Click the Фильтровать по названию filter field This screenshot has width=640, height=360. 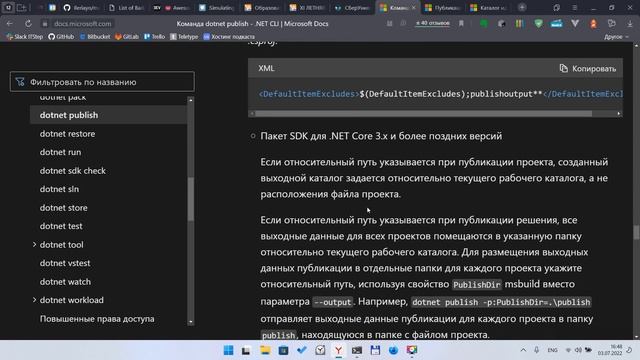[102, 82]
